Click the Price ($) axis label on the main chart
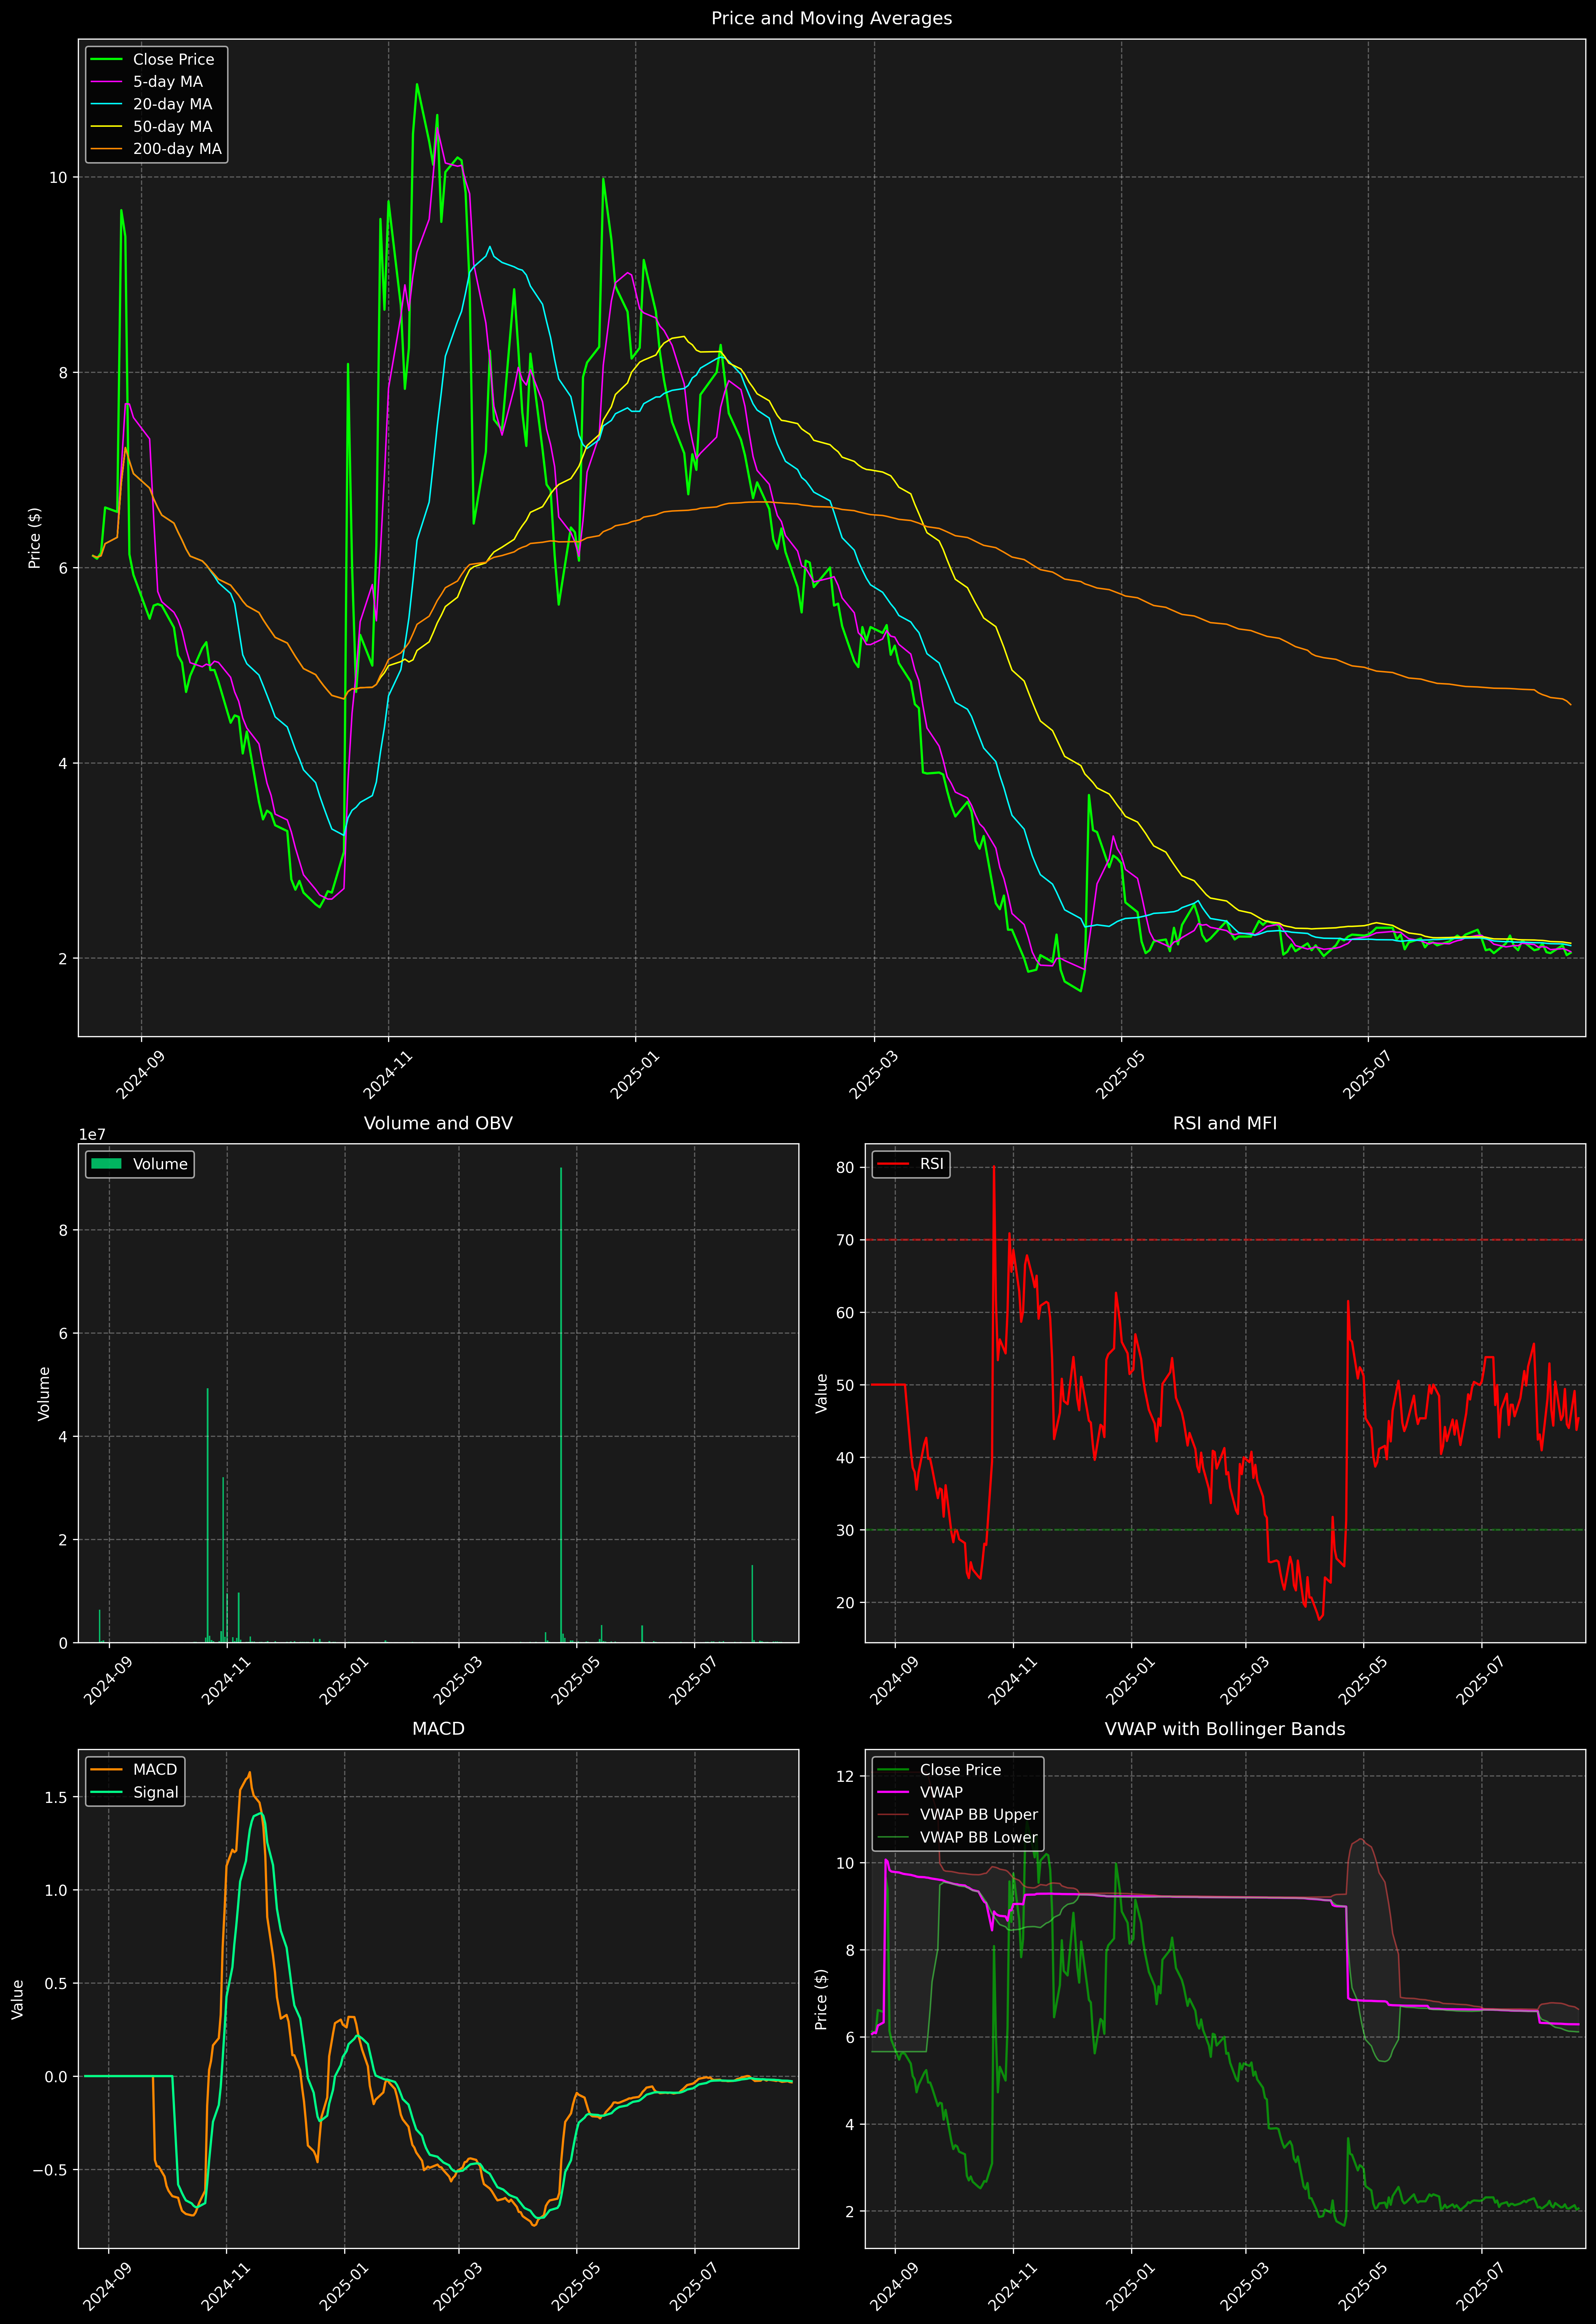Viewport: 1596px width, 2324px height. coord(35,538)
